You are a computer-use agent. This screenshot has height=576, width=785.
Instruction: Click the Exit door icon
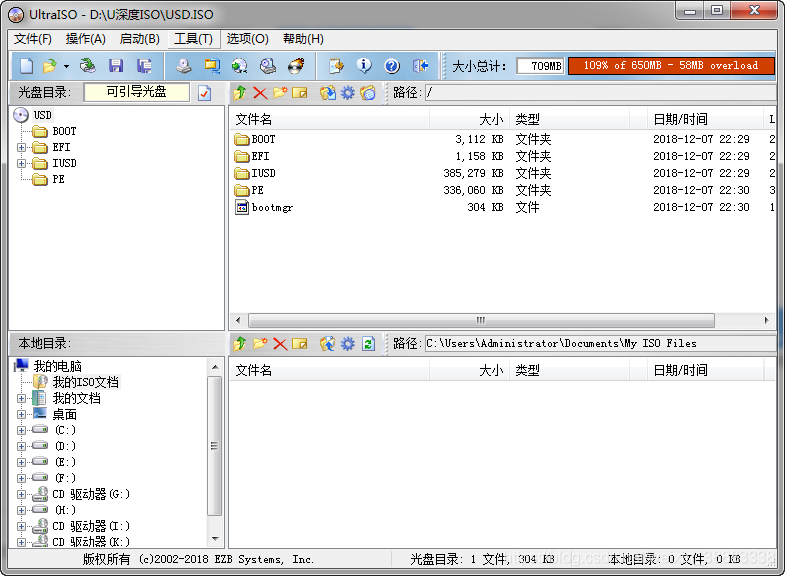(x=420, y=66)
